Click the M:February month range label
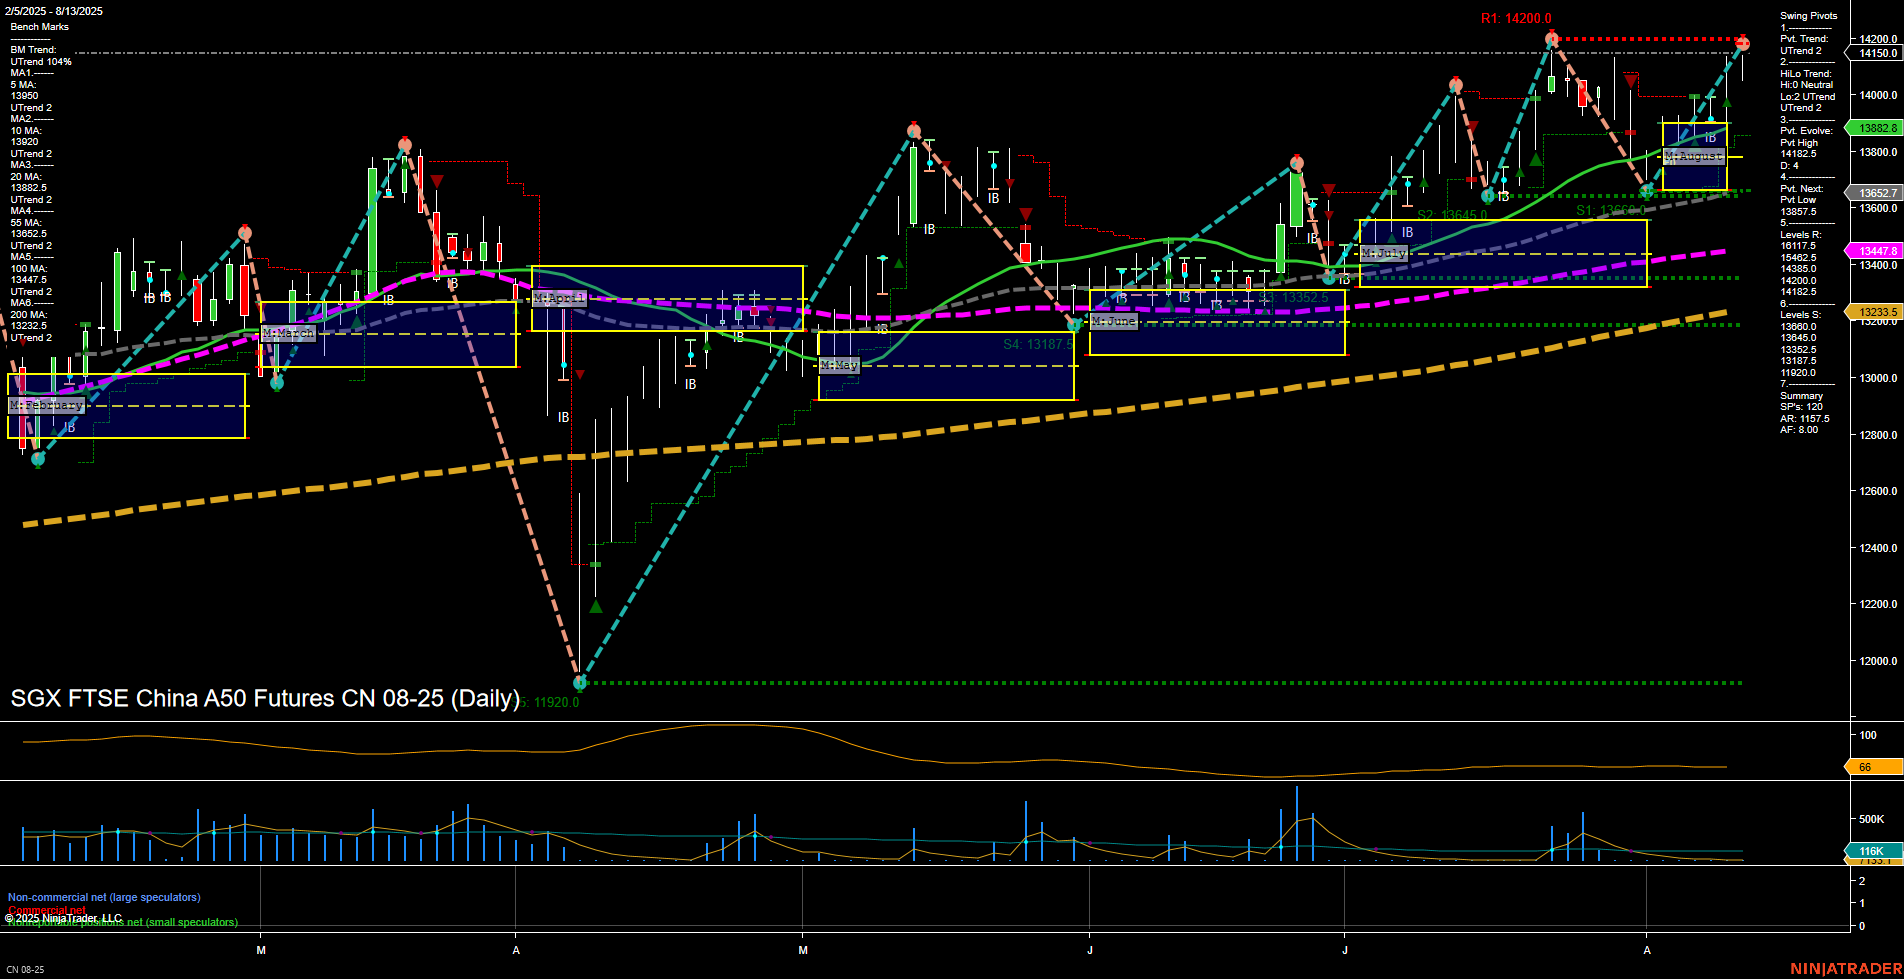Screen dimensions: 1904x979 pyautogui.click(x=47, y=404)
